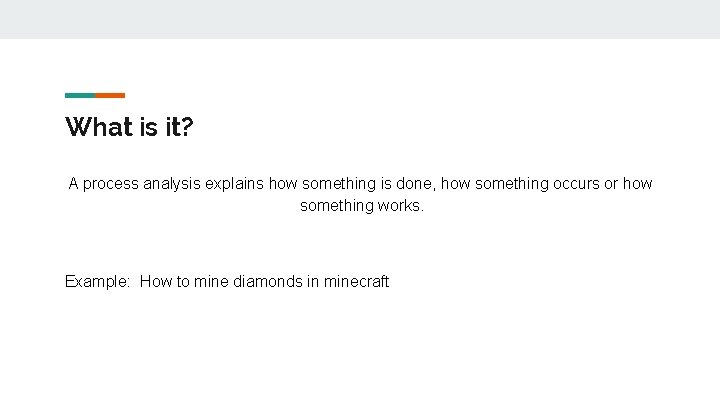Click the phrase "something works." on the second line

coord(362,206)
